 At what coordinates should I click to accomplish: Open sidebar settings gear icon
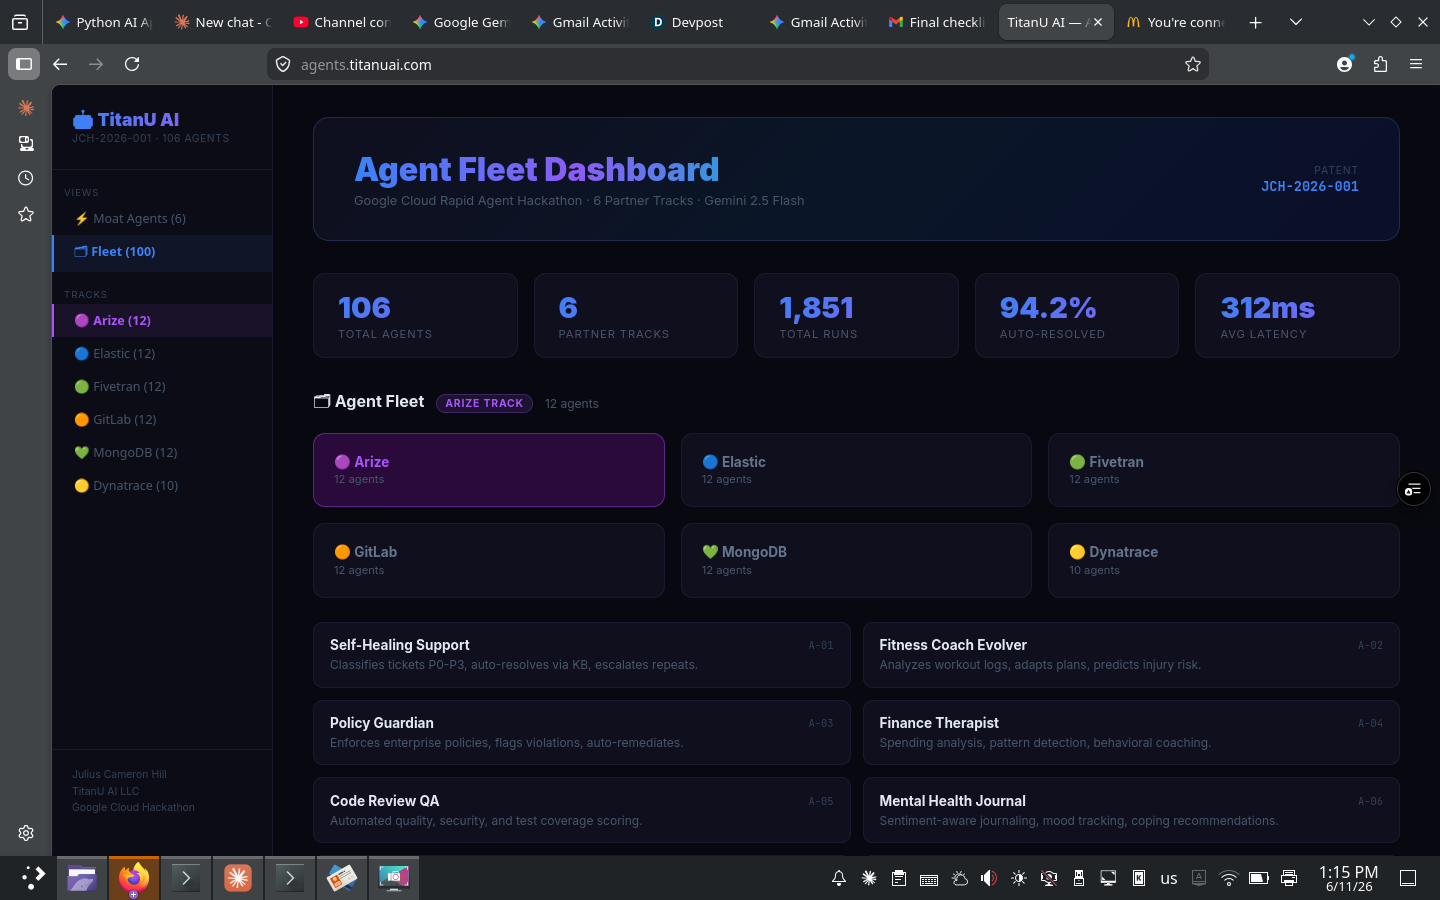click(26, 833)
